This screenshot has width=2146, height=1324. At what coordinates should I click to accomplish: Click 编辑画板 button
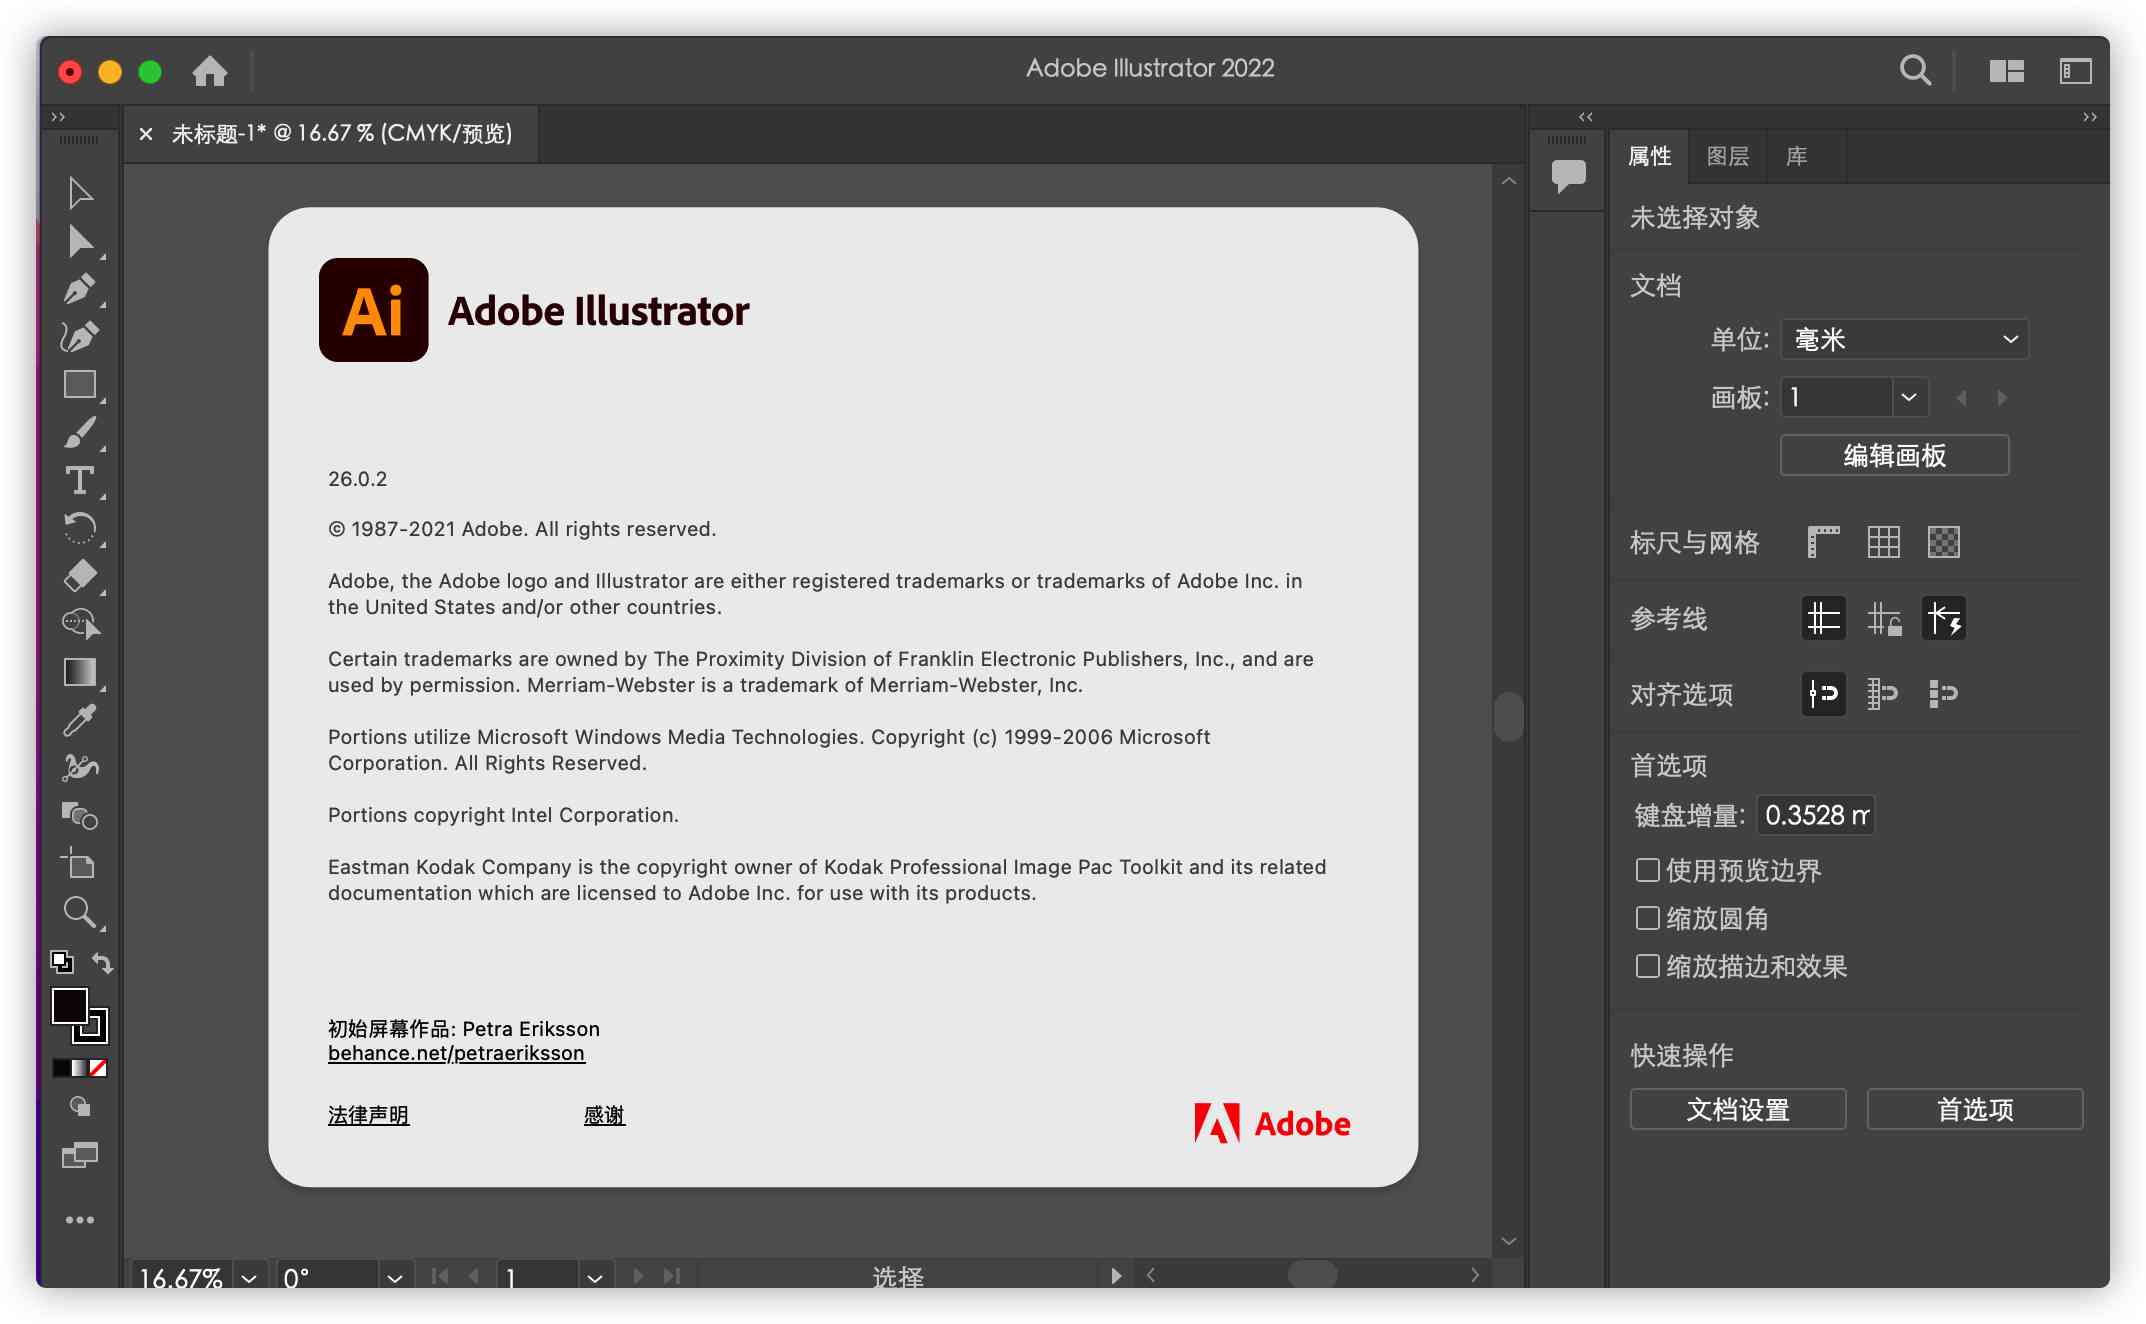pos(1894,455)
